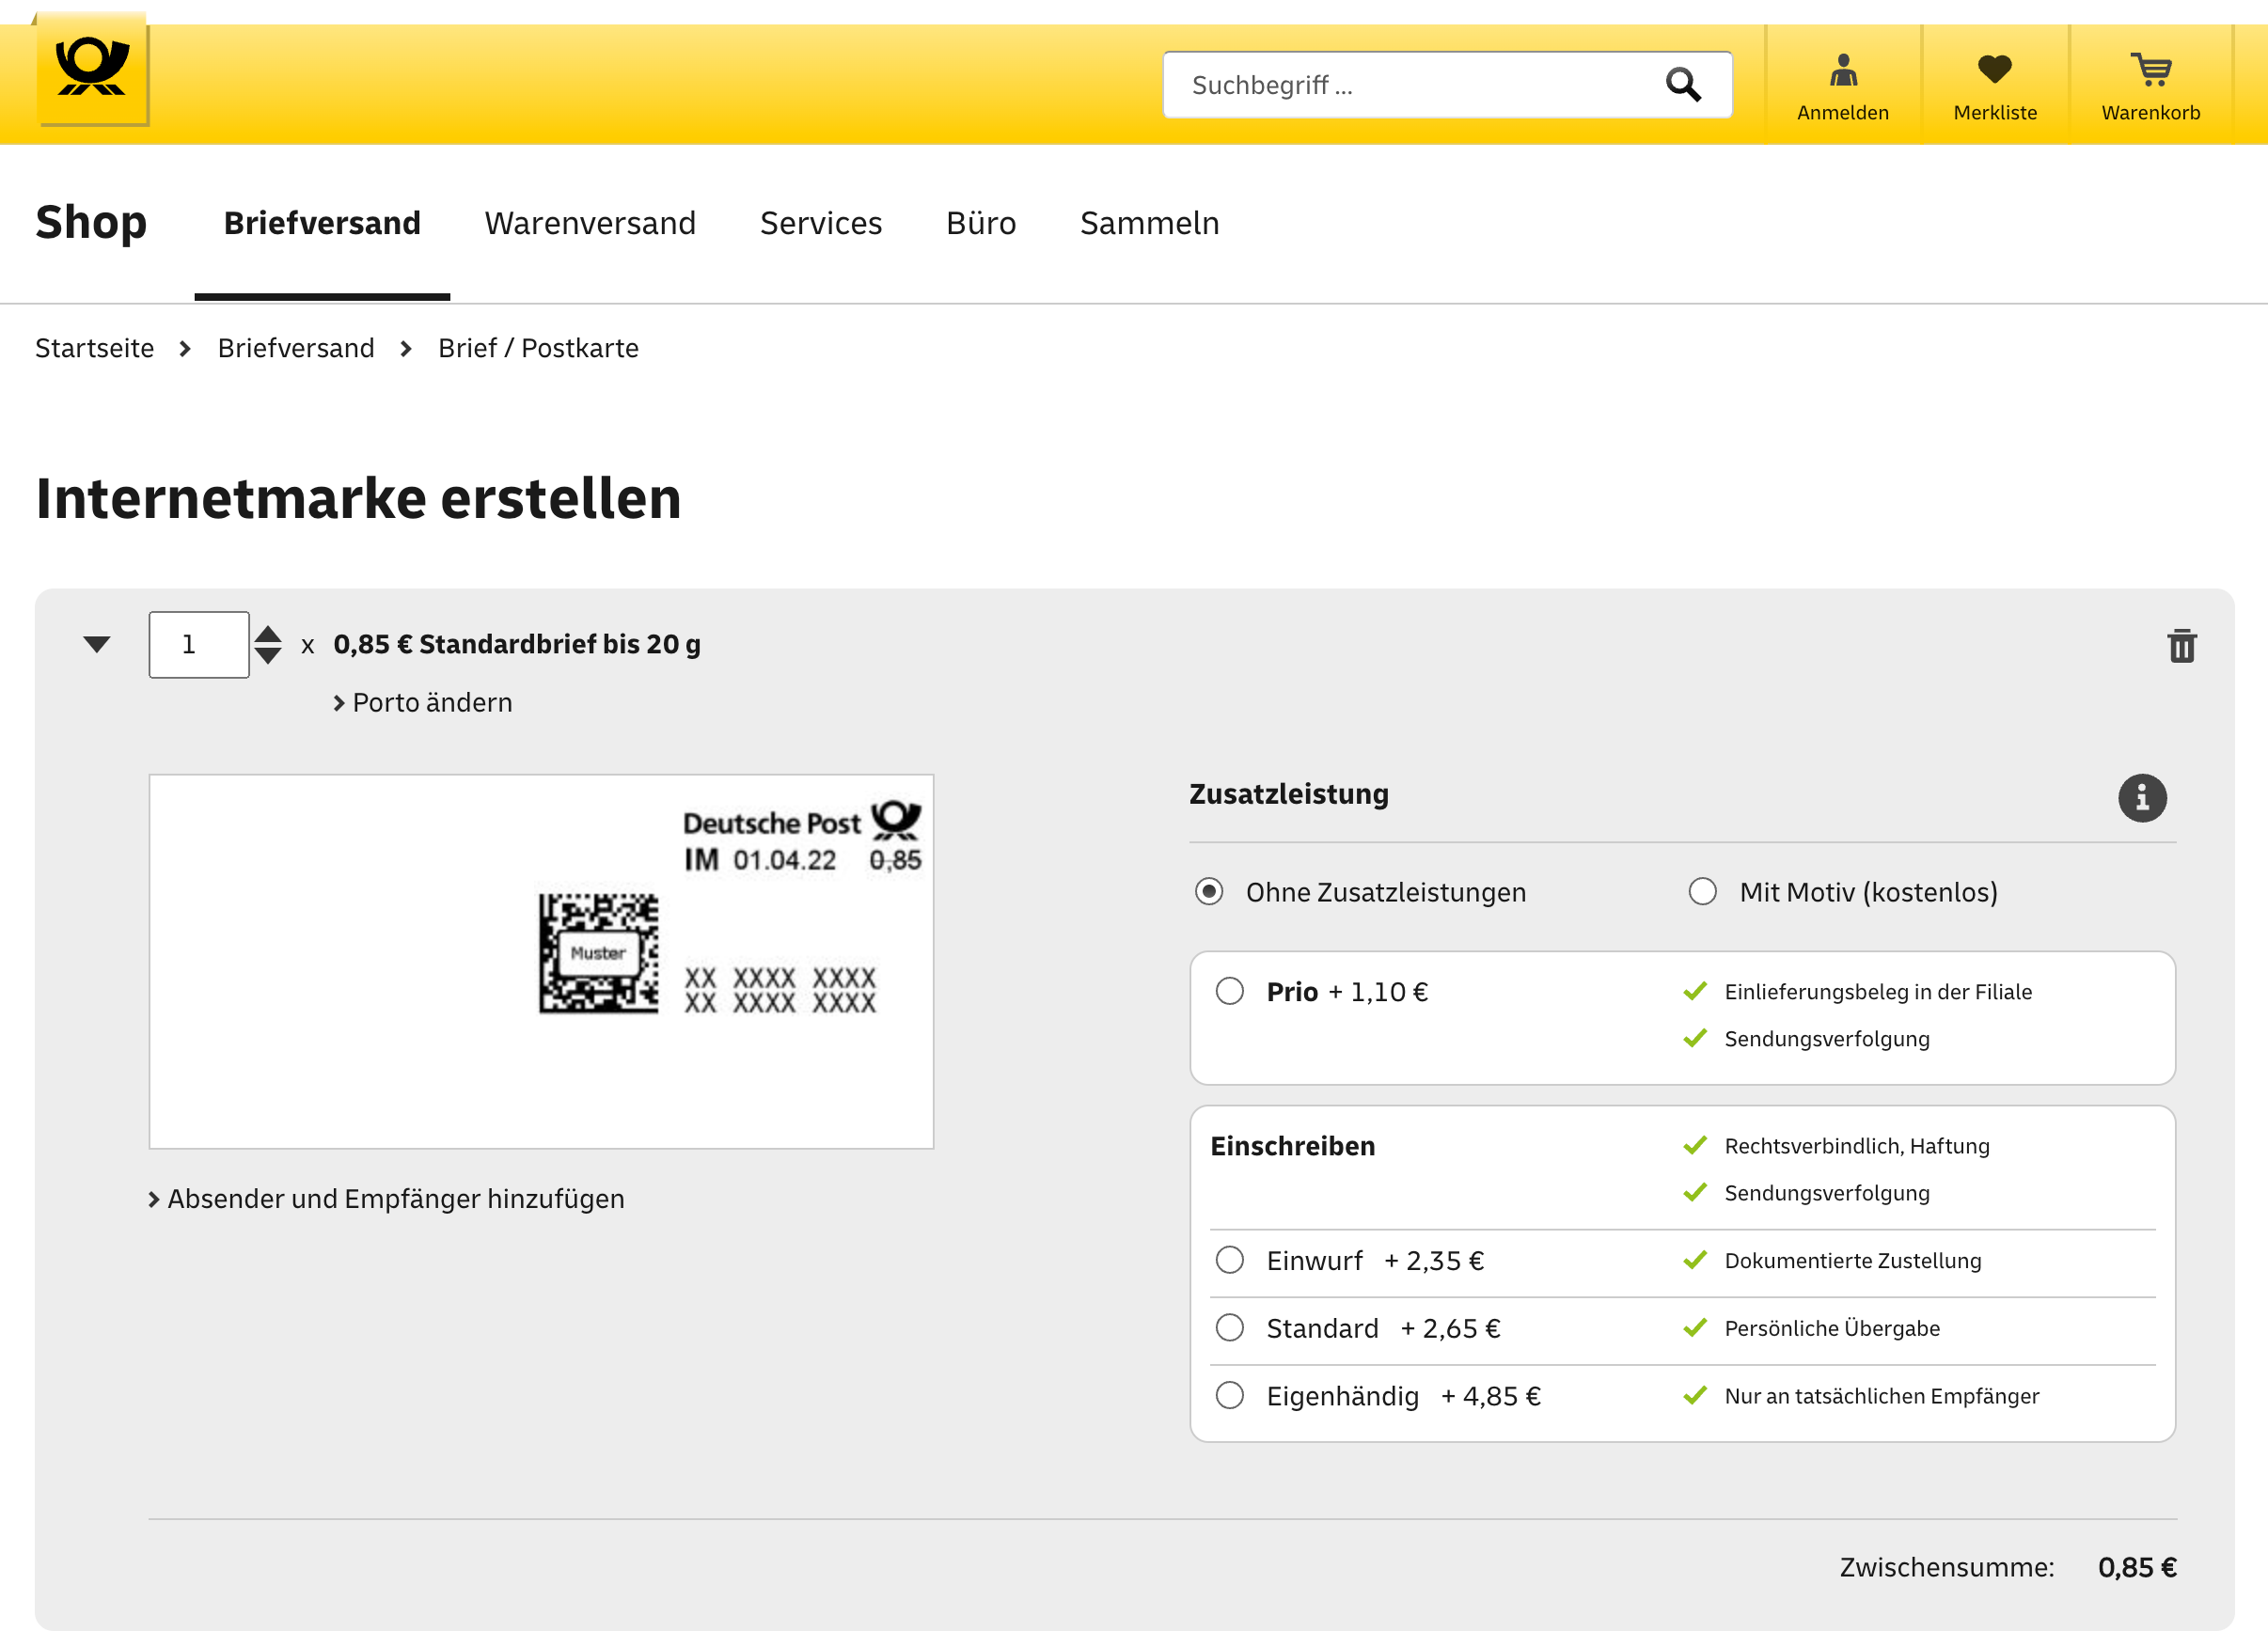This screenshot has width=2268, height=1647.
Task: Expand Porto ändern
Action: (423, 703)
